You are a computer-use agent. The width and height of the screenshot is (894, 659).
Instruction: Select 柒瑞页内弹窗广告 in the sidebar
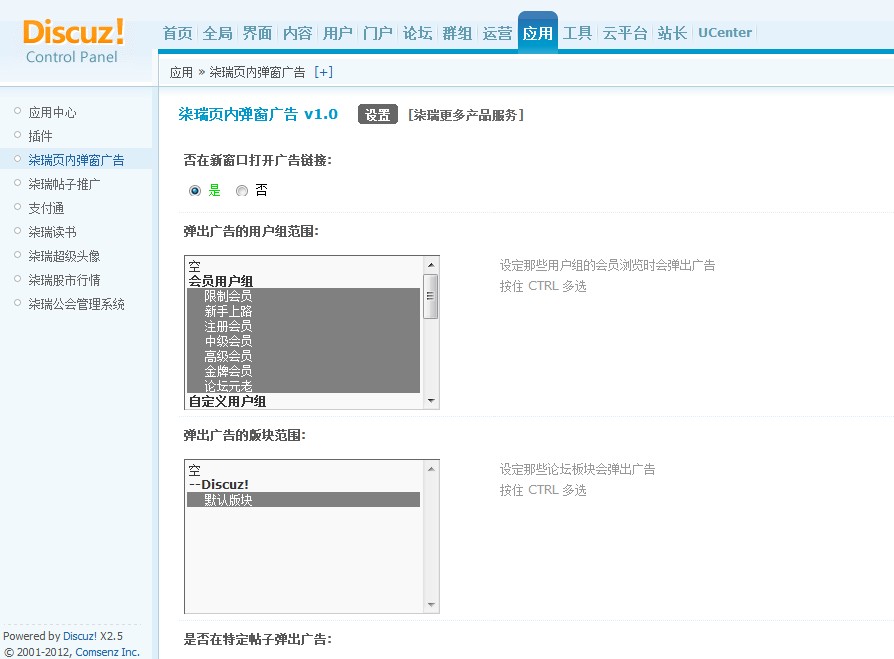coord(76,160)
